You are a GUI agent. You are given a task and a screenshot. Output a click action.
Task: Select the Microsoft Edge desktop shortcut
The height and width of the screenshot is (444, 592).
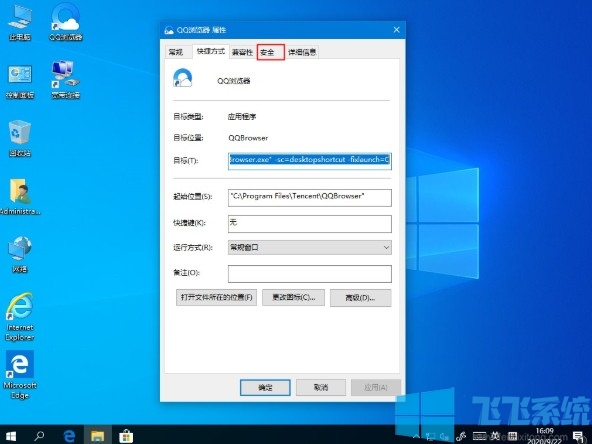20,375
